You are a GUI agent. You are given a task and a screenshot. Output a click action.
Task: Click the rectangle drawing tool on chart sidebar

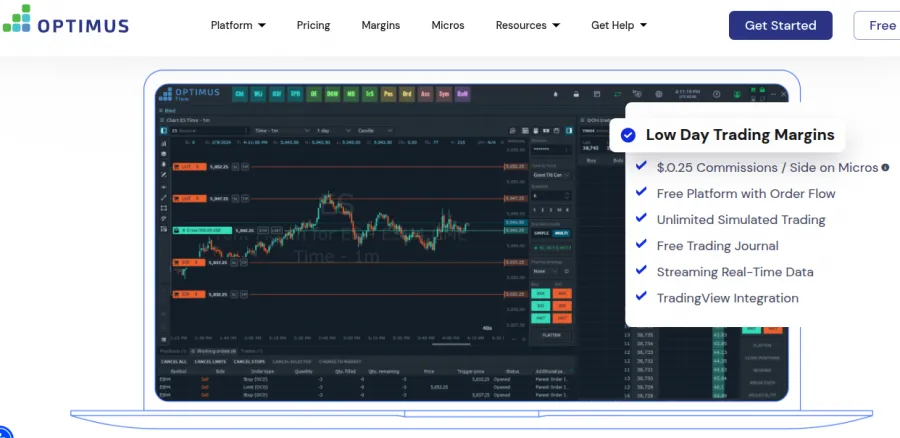click(164, 208)
